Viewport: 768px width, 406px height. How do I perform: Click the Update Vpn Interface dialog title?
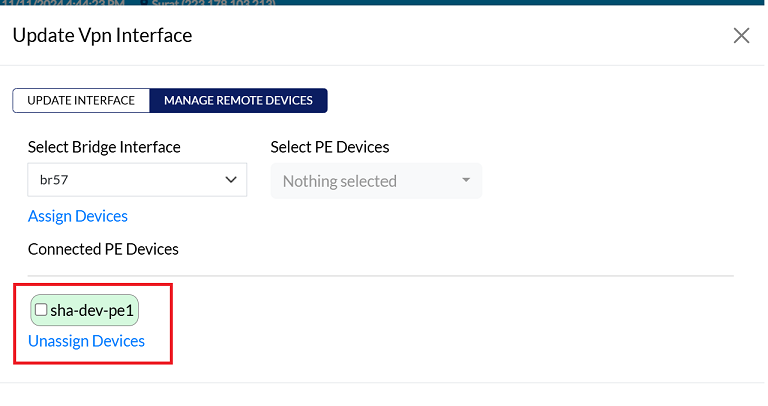(x=102, y=35)
